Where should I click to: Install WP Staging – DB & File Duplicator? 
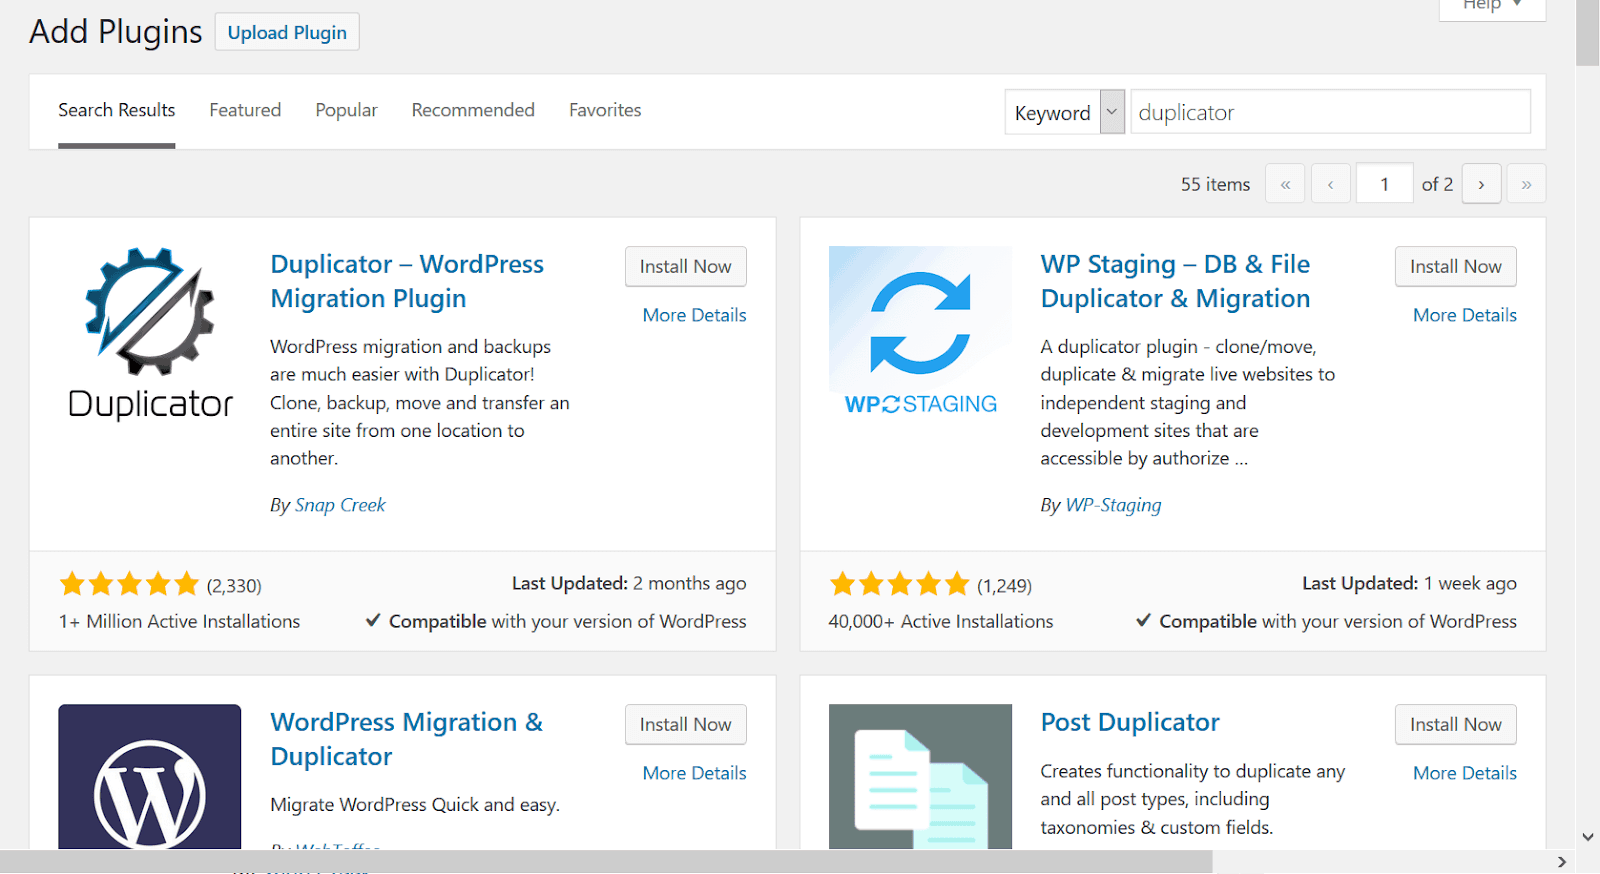tap(1456, 266)
